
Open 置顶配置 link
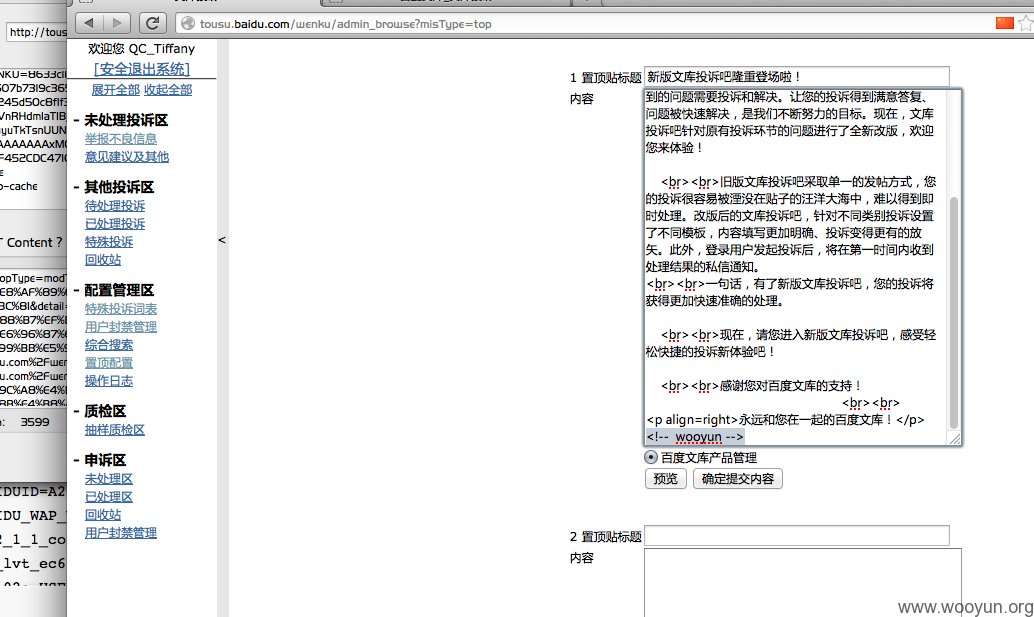click(109, 363)
